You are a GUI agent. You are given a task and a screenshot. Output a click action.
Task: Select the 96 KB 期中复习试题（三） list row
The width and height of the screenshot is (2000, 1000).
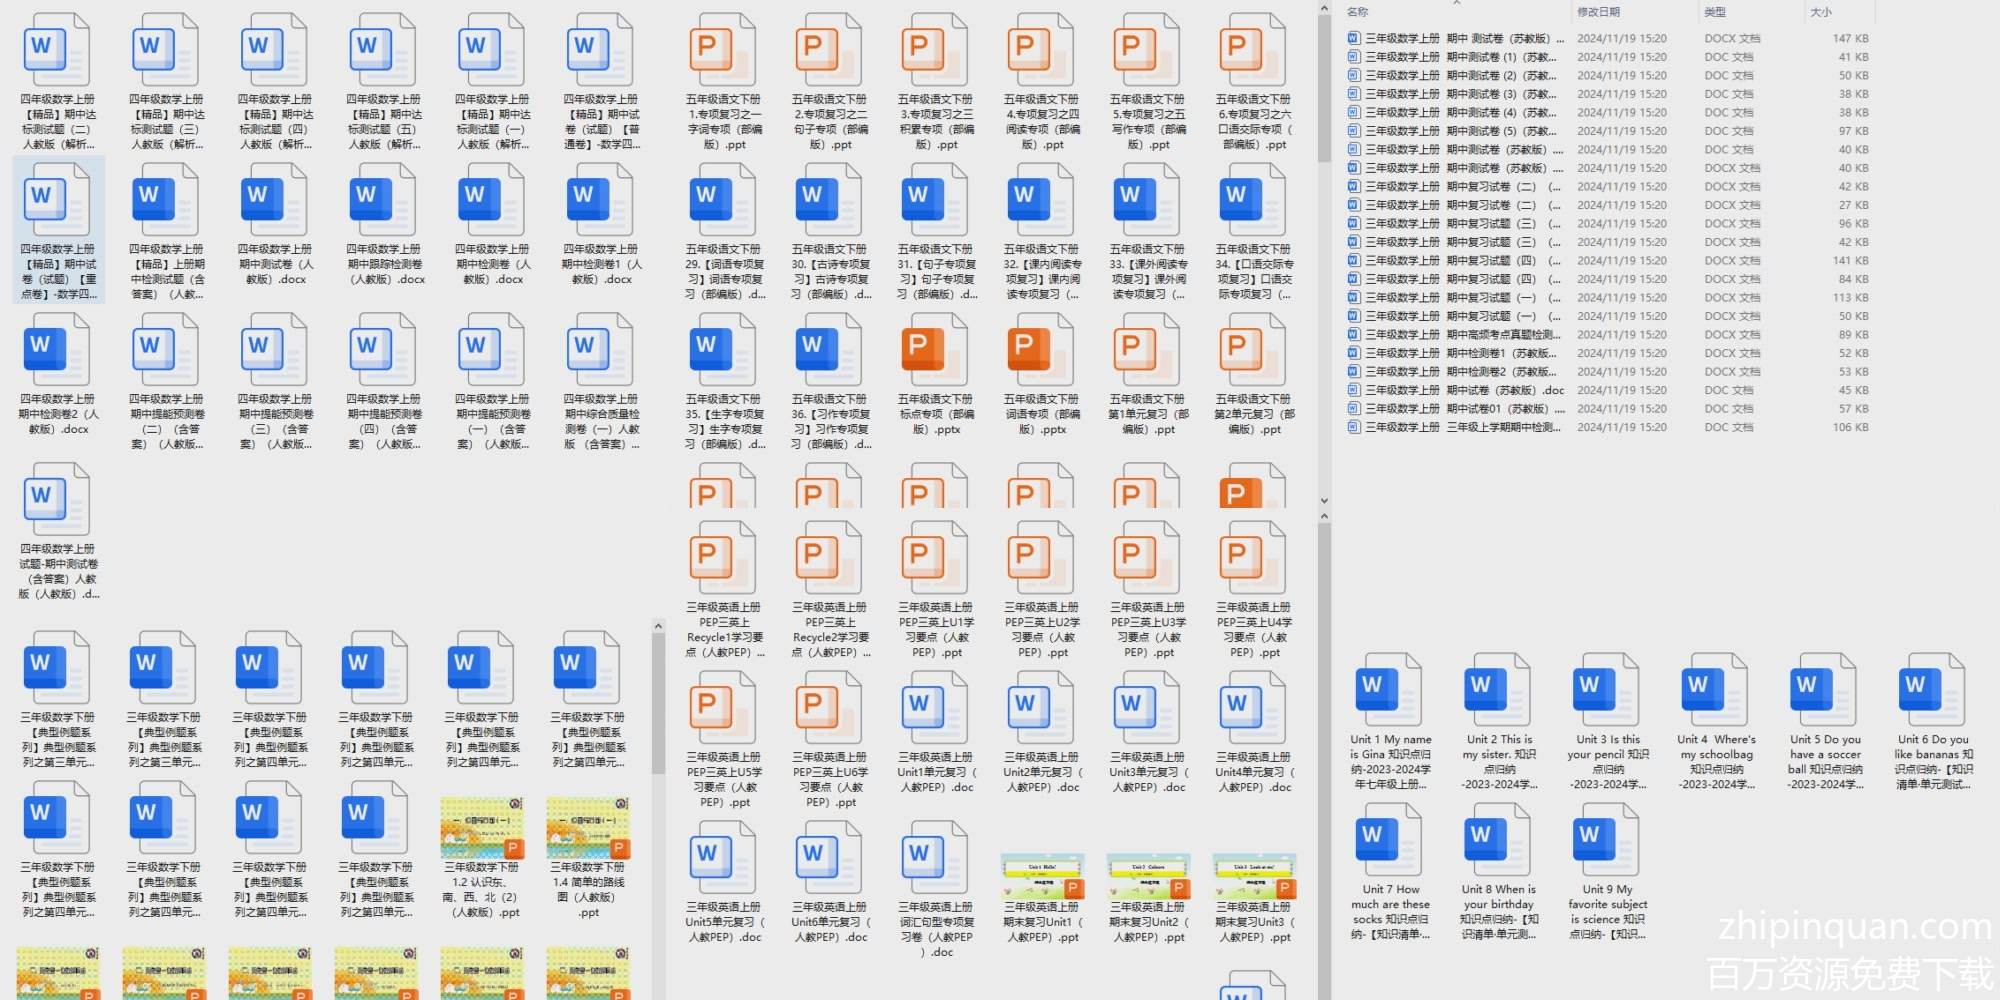click(x=1608, y=224)
